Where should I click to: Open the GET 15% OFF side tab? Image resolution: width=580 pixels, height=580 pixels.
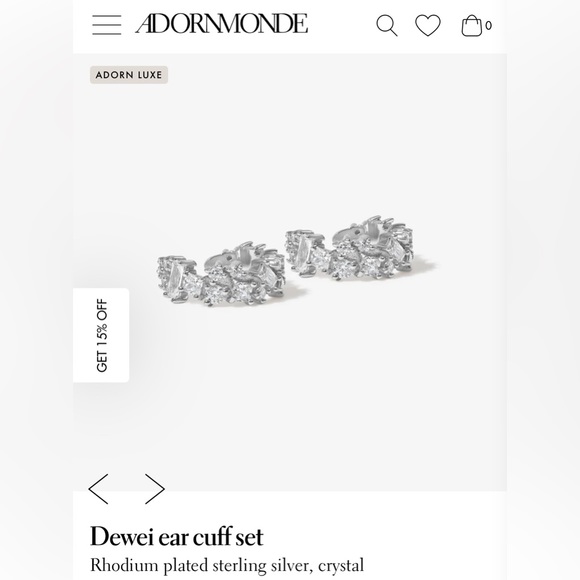pyautogui.click(x=101, y=335)
